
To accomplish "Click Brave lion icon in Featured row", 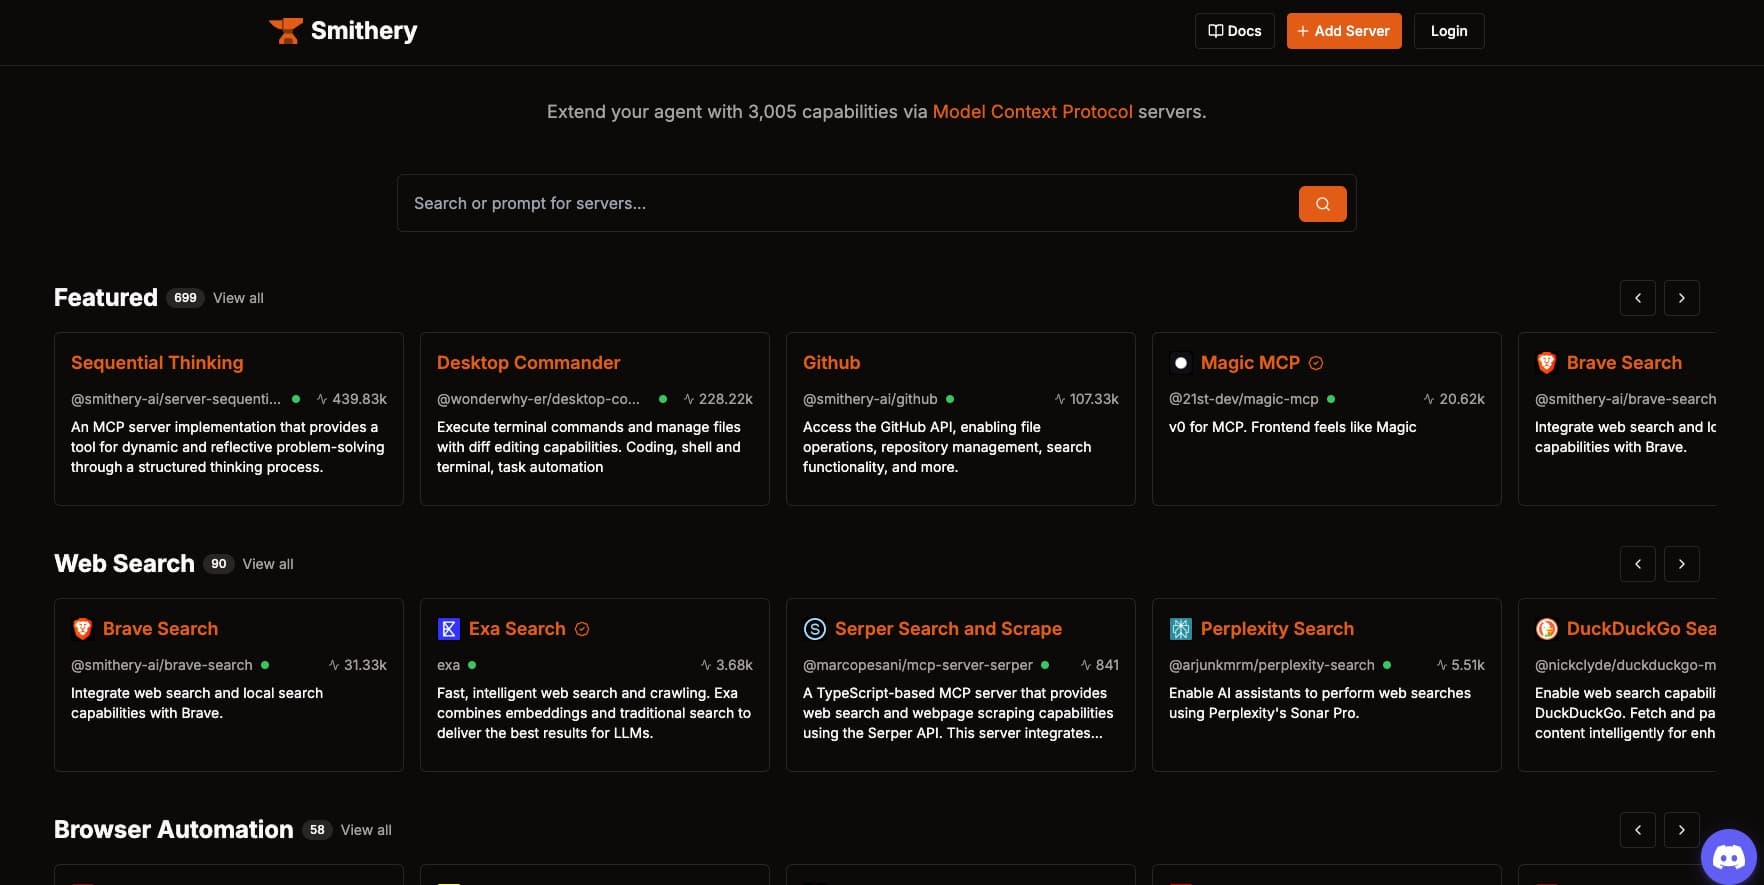I will click(1546, 363).
